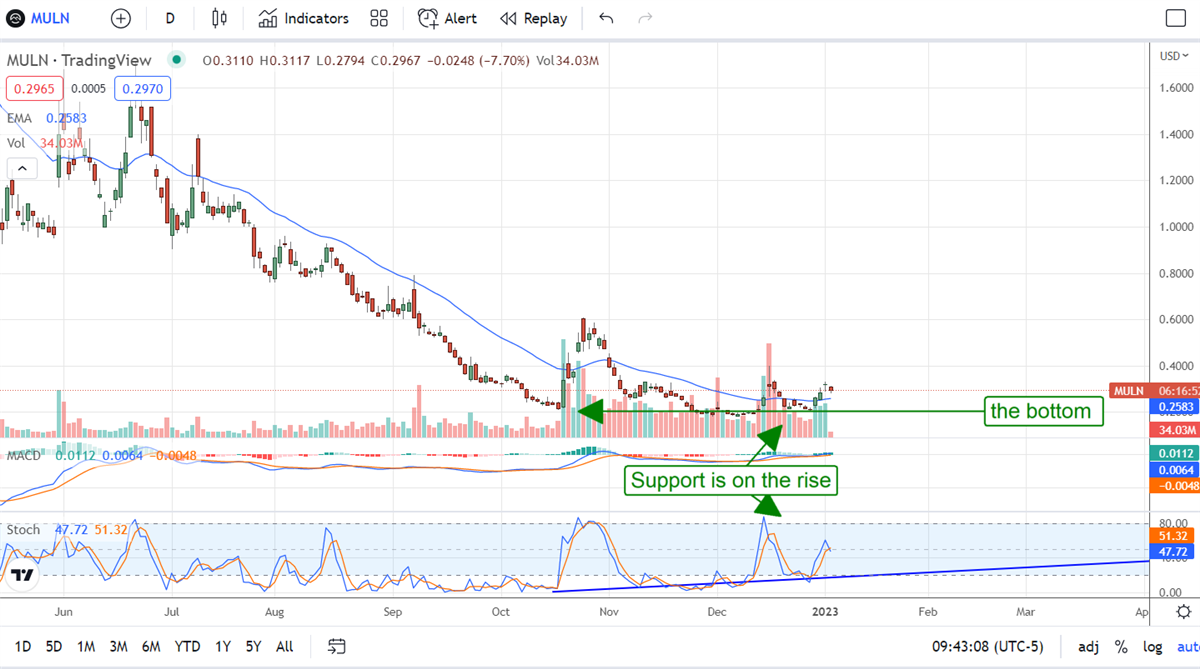Click the add symbol plus icon
This screenshot has width=1200, height=669.
coord(121,18)
